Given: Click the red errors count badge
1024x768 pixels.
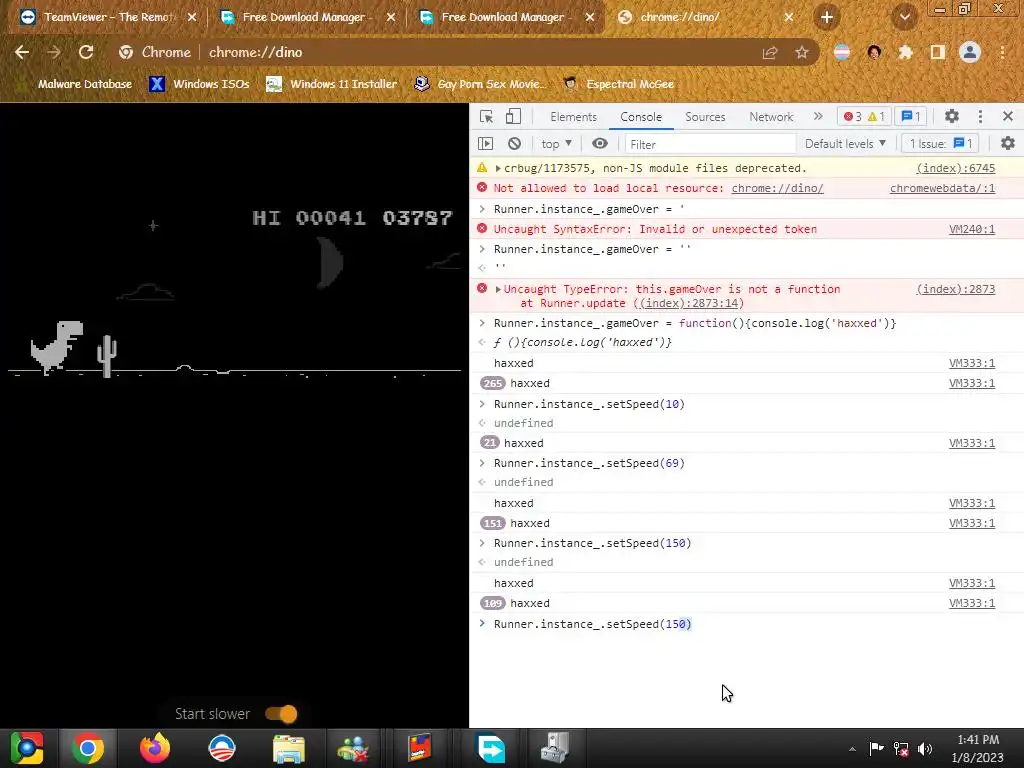Looking at the screenshot, I should coord(853,116).
